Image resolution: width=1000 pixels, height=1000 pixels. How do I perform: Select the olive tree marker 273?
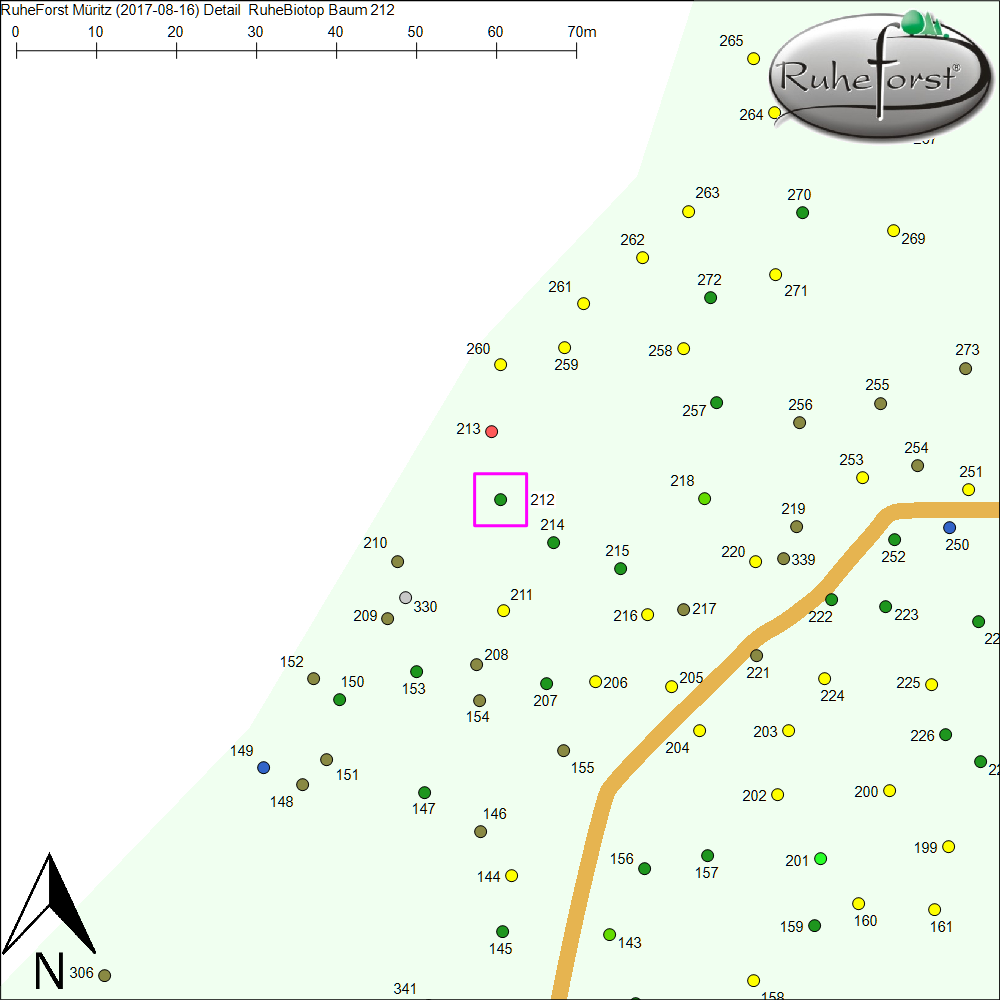tap(965, 368)
